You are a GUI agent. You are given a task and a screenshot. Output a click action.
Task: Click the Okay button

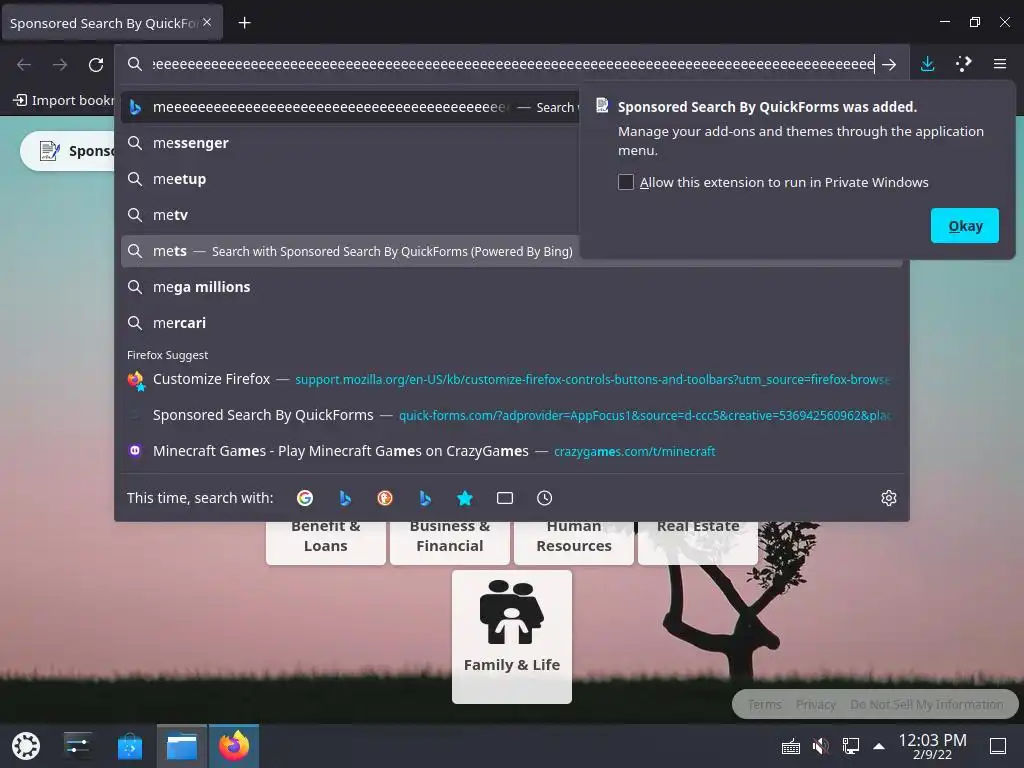(x=965, y=226)
